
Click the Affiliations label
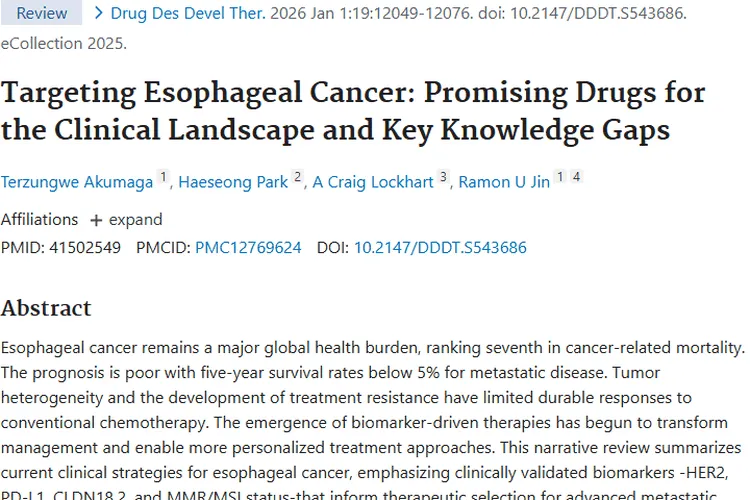tap(39, 220)
